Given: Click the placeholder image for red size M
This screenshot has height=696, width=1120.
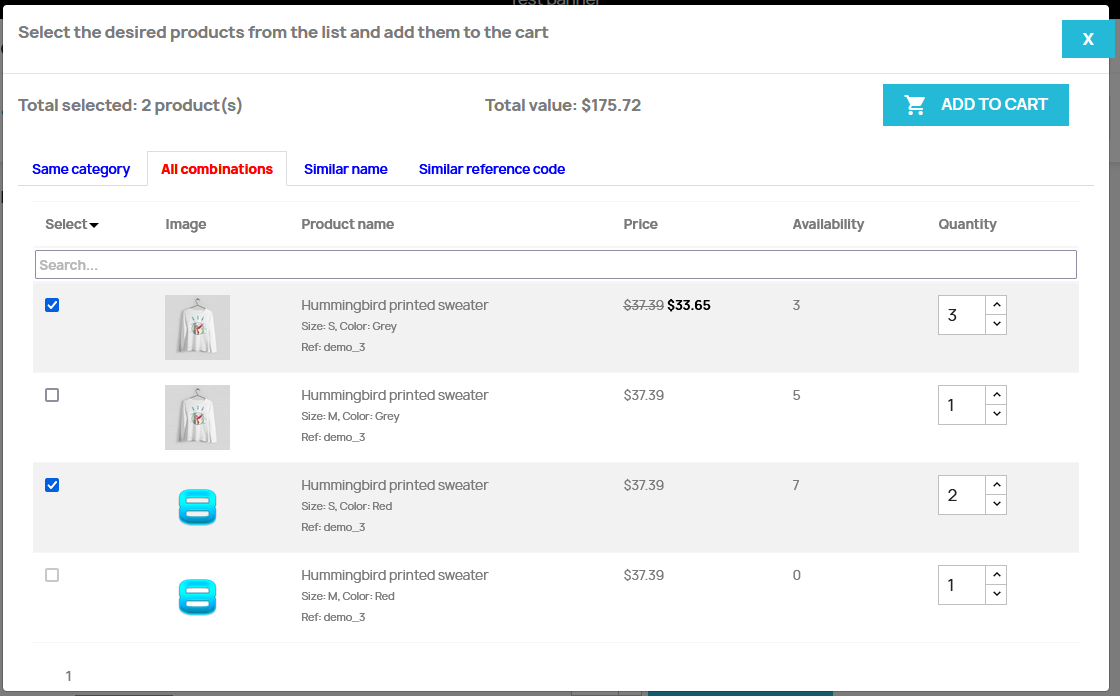Looking at the screenshot, I should point(197,597).
